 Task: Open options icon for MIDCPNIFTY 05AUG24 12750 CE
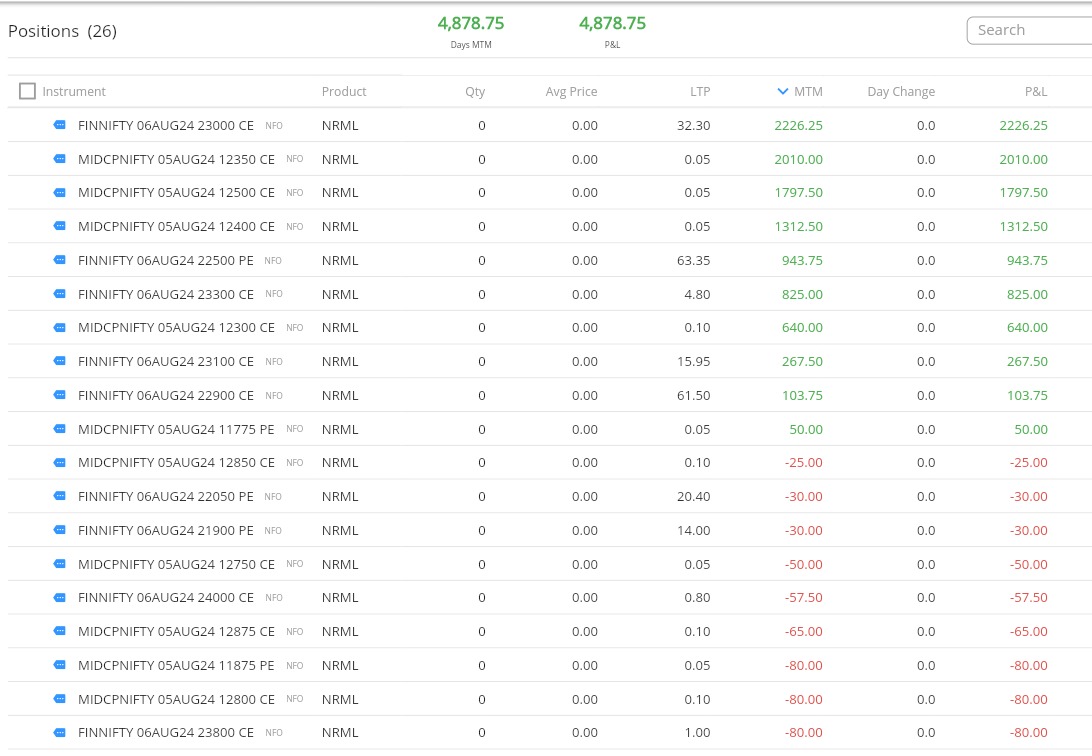[x=60, y=565]
